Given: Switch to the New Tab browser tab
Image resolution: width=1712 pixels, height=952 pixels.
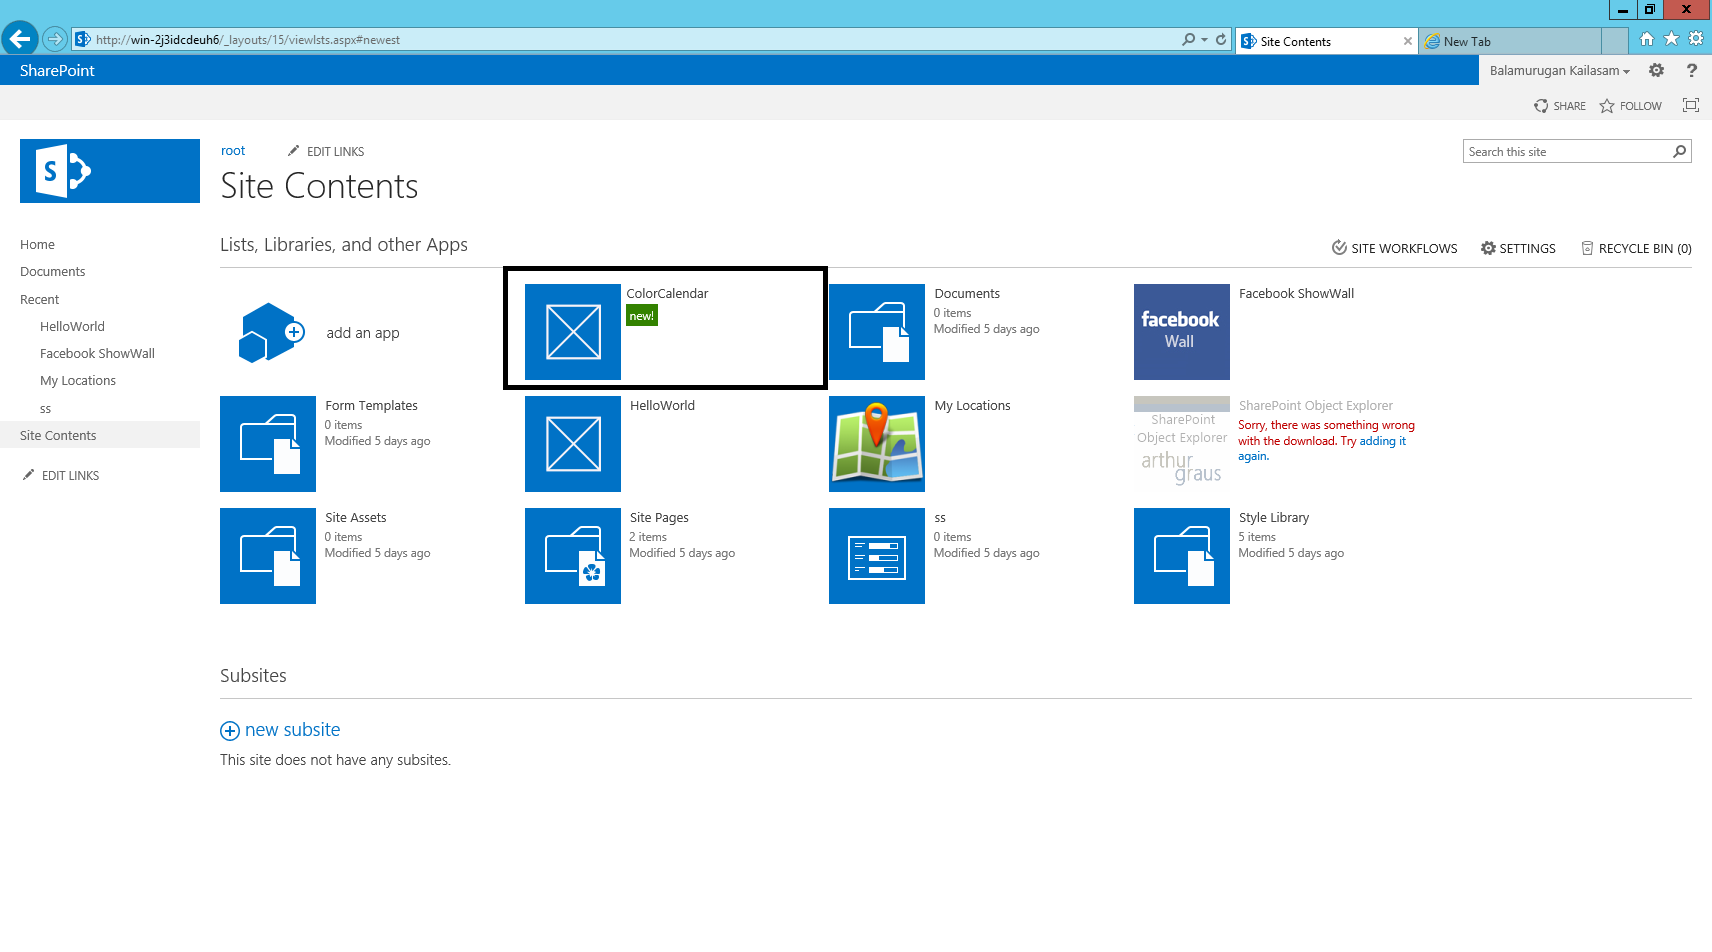Looking at the screenshot, I should click(1509, 41).
